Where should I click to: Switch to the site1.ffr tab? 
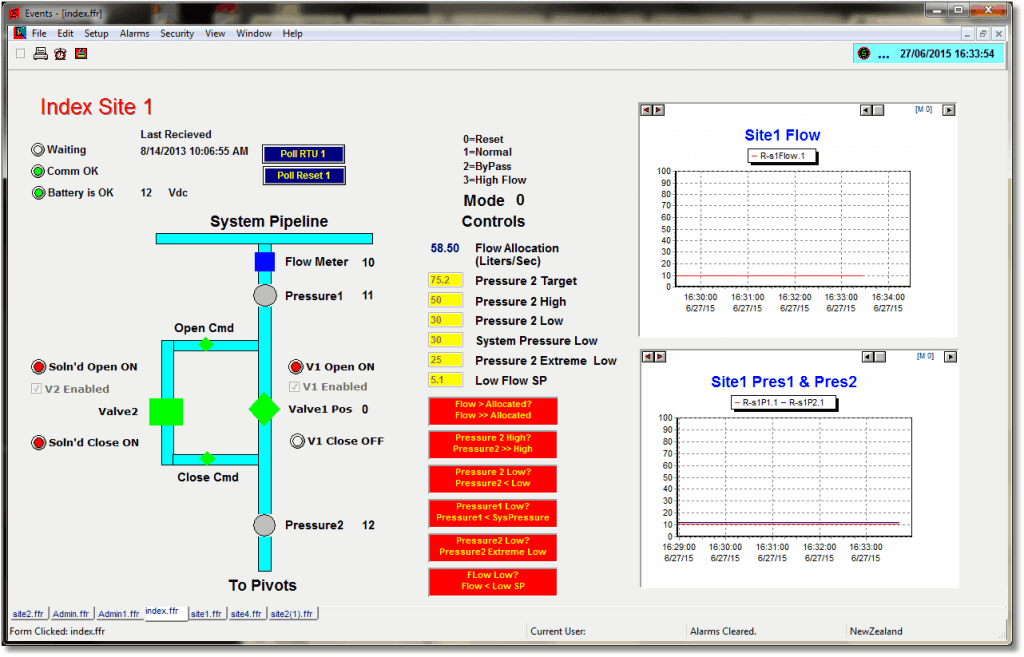click(206, 613)
